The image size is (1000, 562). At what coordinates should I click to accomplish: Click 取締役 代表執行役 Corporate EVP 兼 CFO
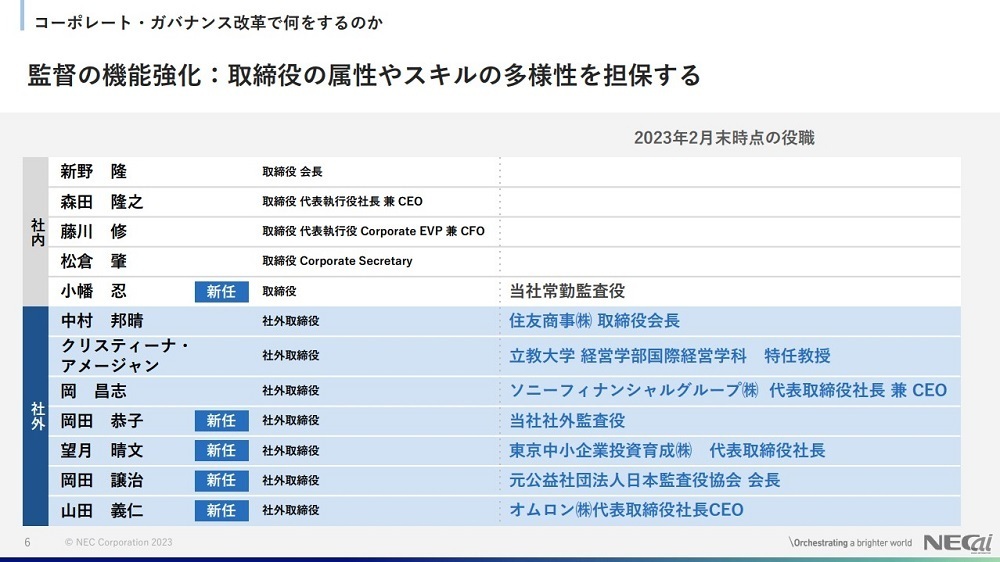pos(373,231)
